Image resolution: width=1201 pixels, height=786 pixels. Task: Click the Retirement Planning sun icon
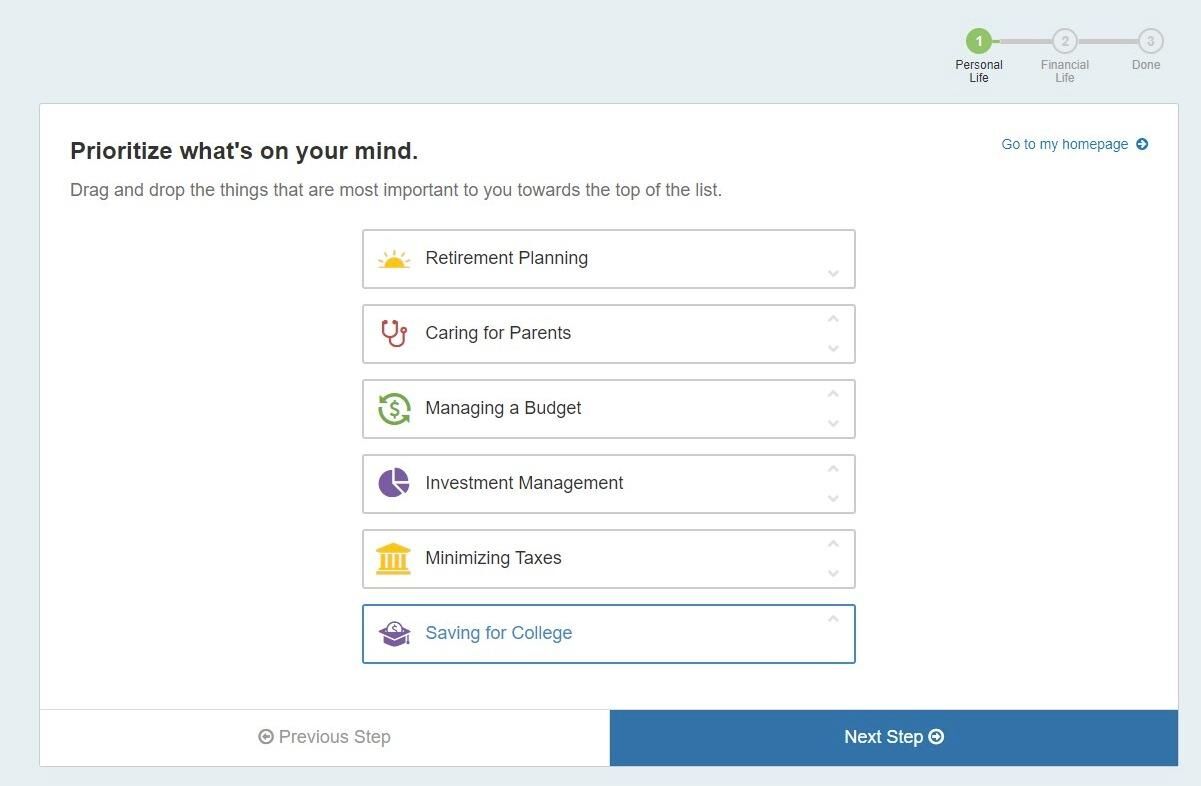[x=394, y=259]
